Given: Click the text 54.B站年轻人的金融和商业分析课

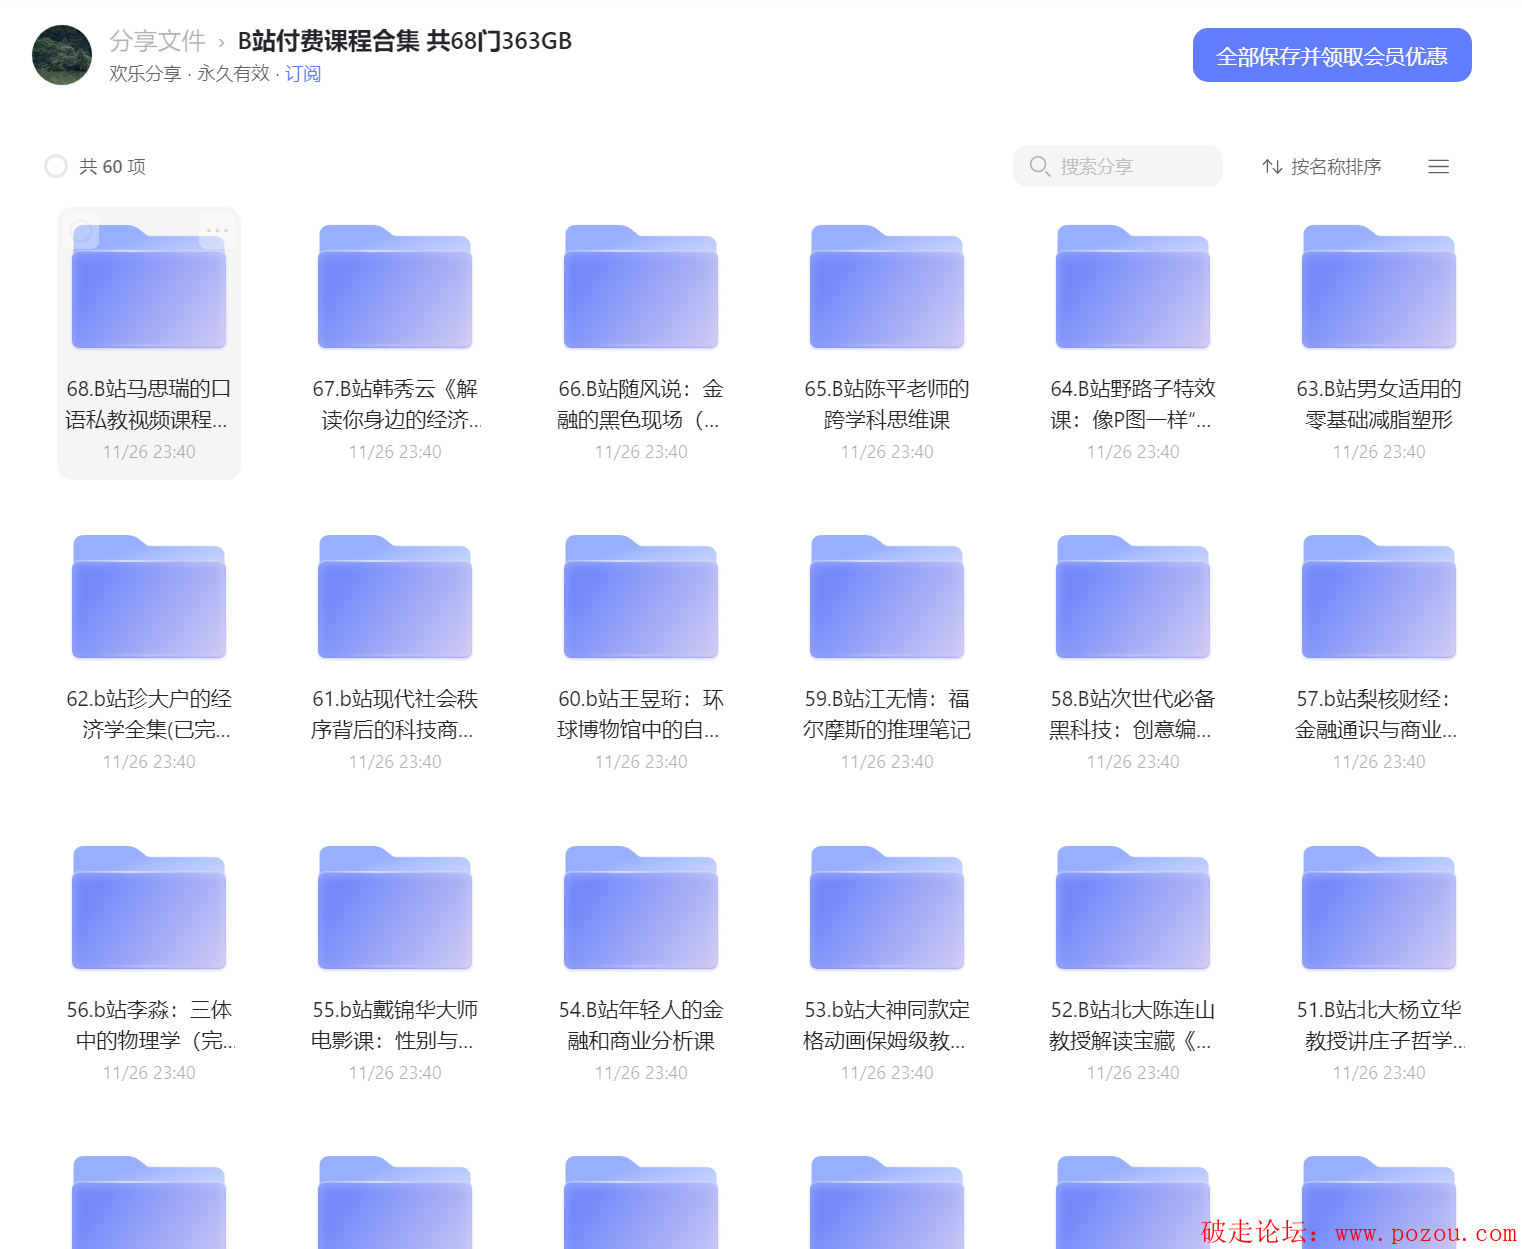Looking at the screenshot, I should click(x=641, y=1025).
